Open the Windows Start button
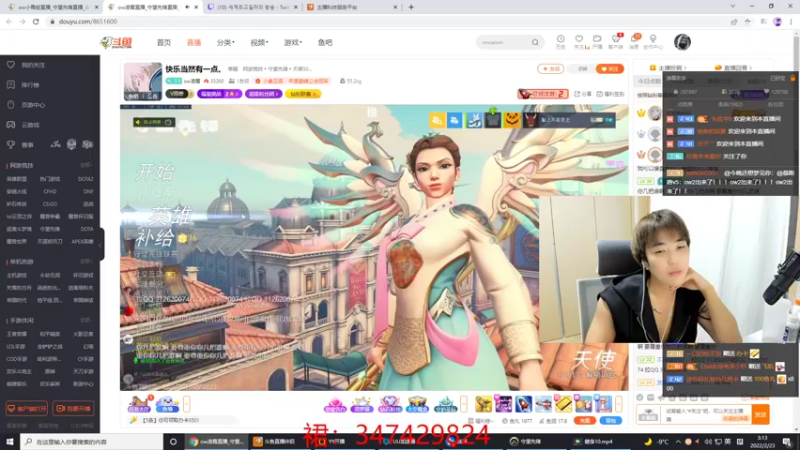 pos(10,441)
